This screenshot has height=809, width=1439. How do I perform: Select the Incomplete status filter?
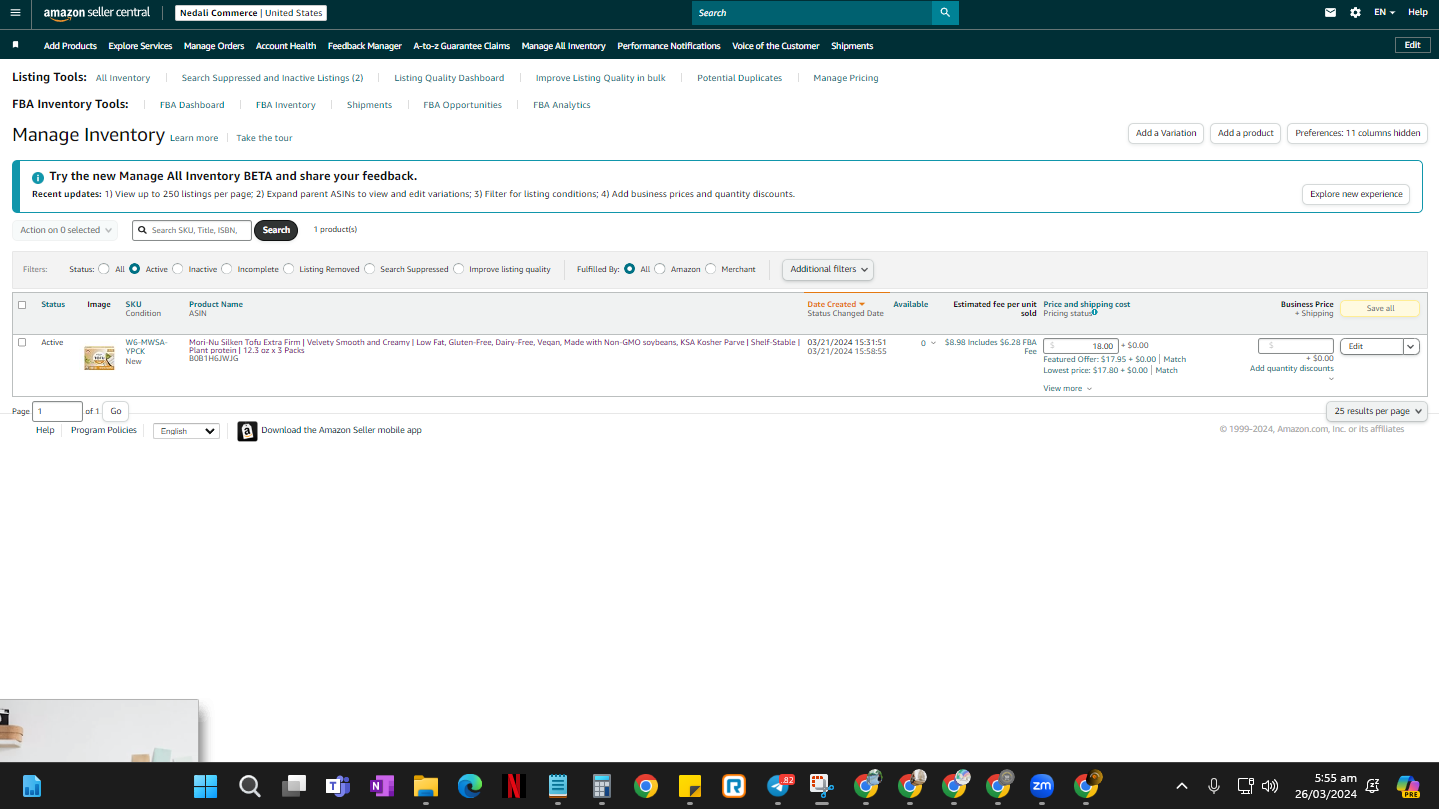coord(227,269)
